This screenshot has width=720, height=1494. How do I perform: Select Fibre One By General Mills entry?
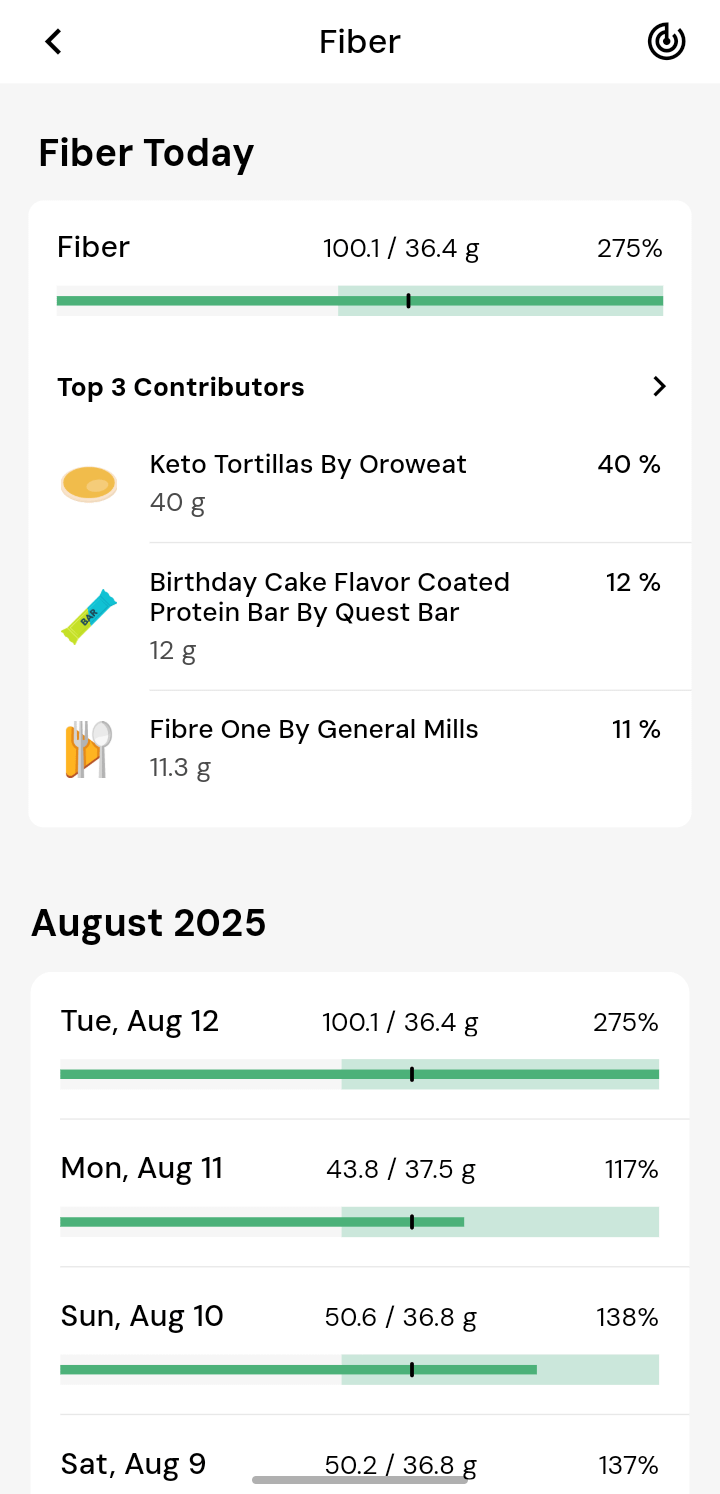coord(314,730)
